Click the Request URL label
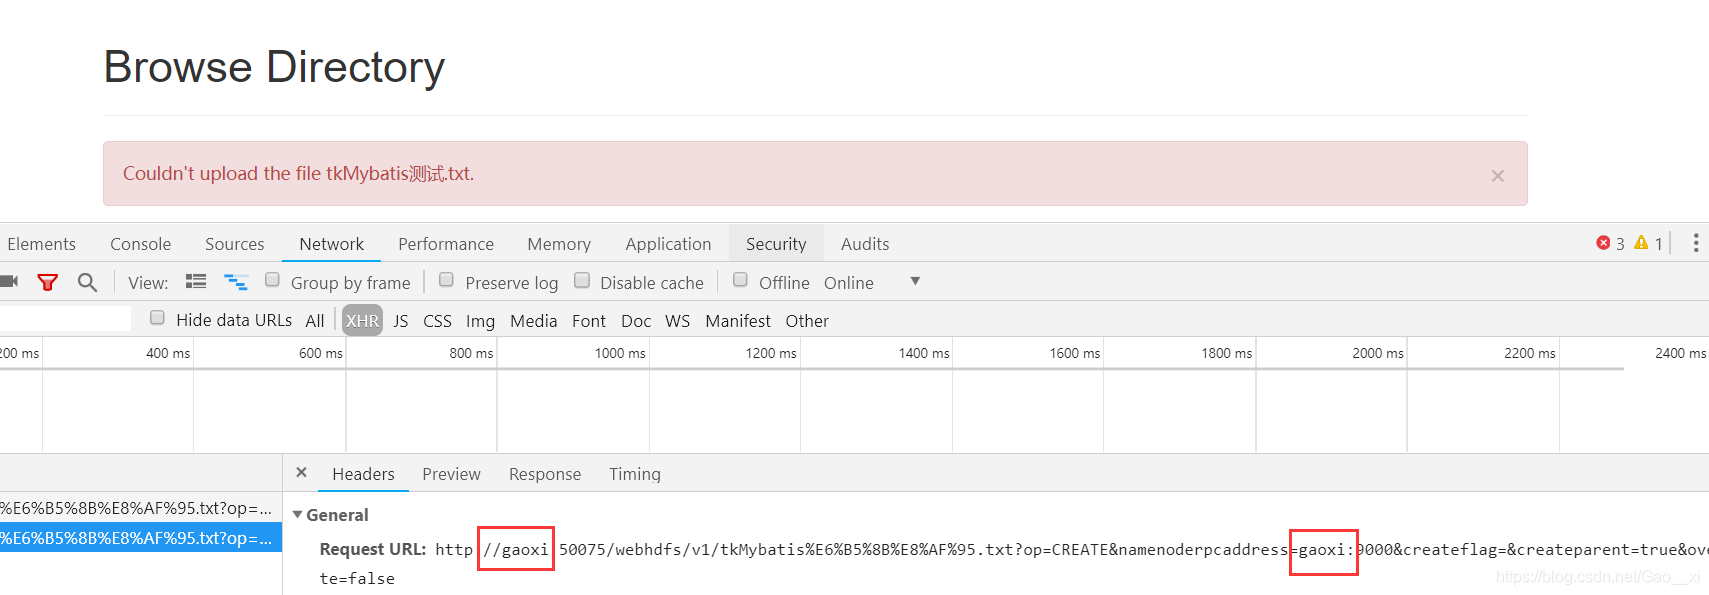 (372, 549)
